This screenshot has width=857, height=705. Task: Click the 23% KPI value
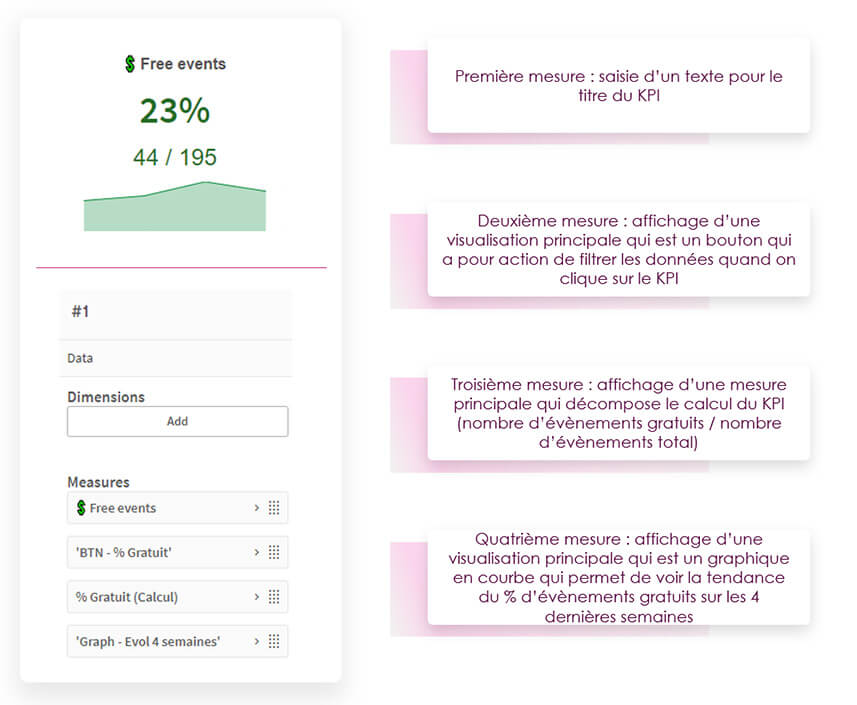pyautogui.click(x=175, y=110)
